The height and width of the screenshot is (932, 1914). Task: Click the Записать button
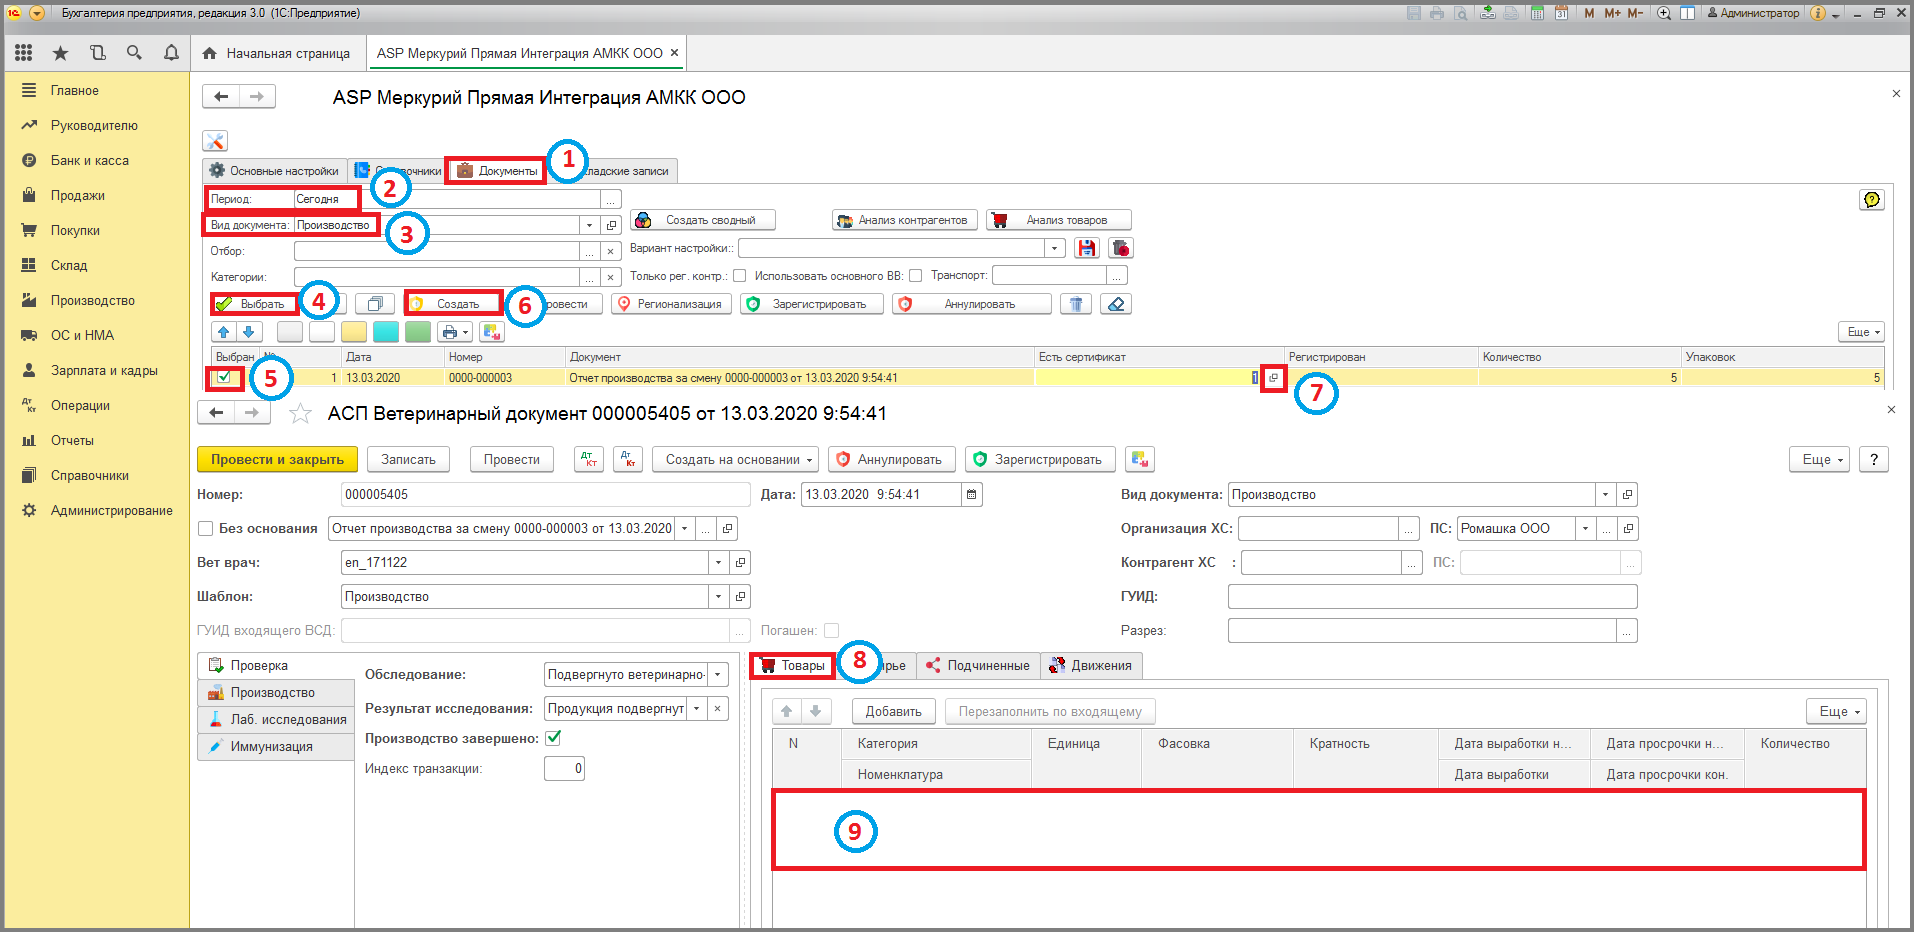(x=408, y=459)
